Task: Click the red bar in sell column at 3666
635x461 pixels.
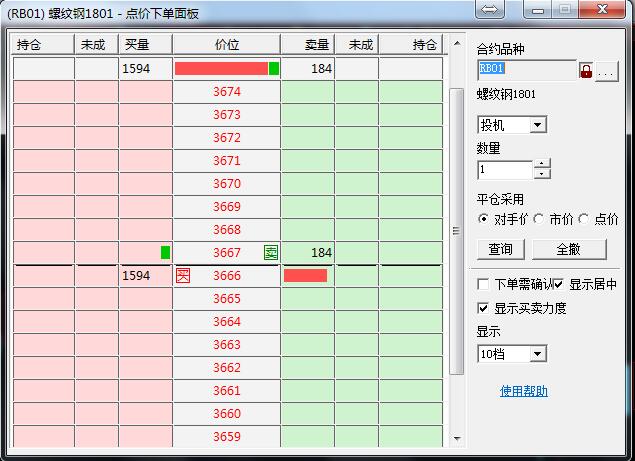Action: [305, 275]
